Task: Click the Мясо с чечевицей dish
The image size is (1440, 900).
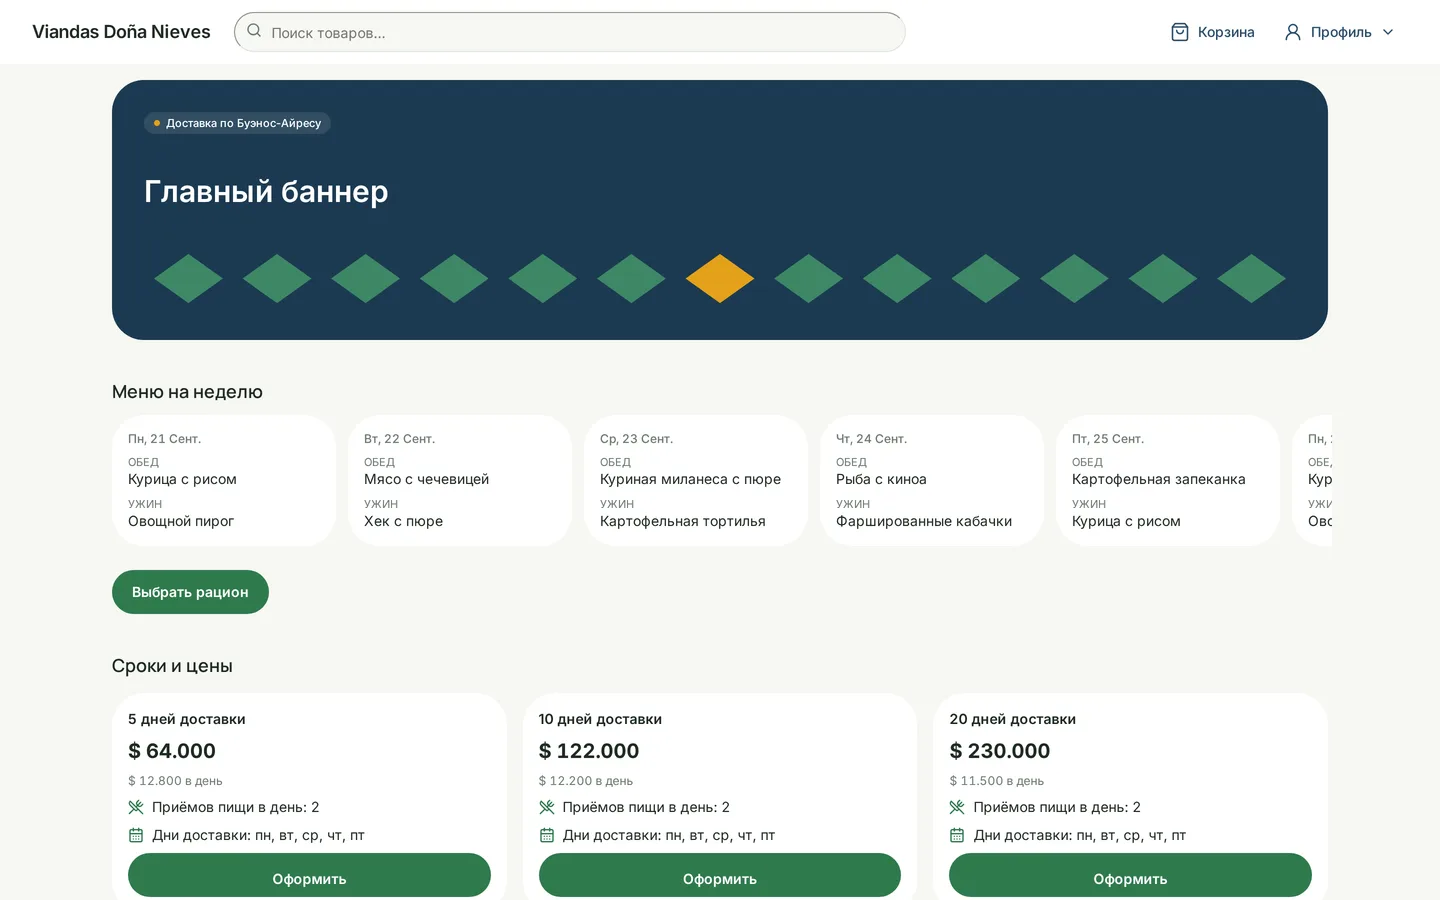Action: tap(426, 479)
